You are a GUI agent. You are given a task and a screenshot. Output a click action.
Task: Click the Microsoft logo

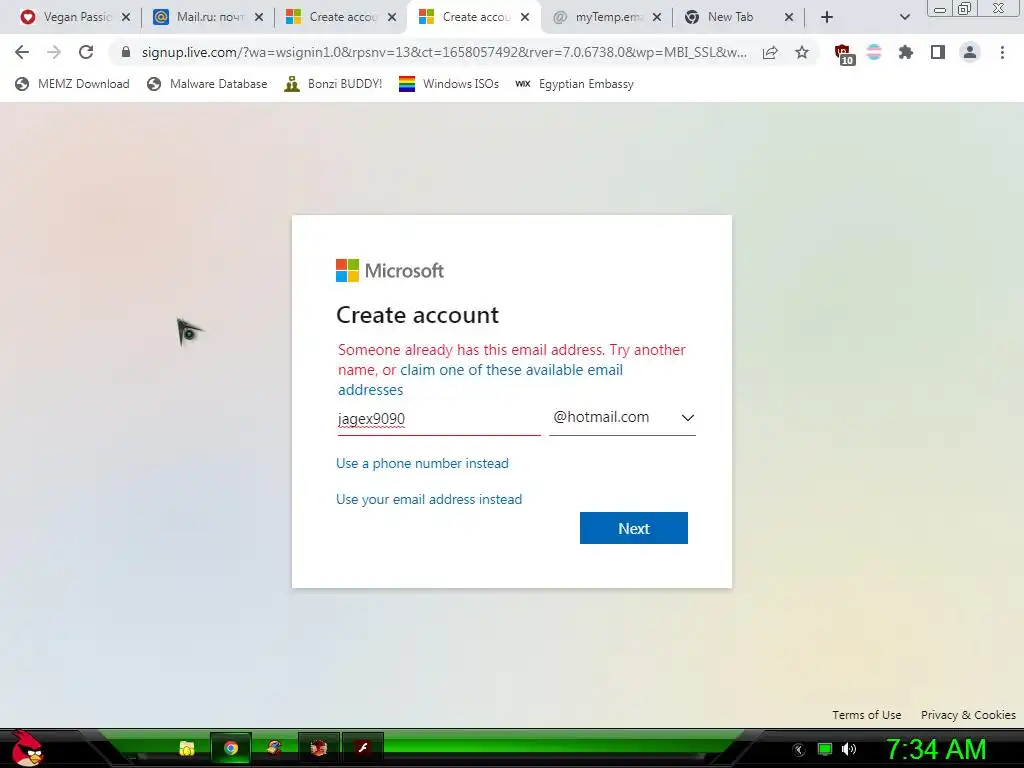click(390, 270)
